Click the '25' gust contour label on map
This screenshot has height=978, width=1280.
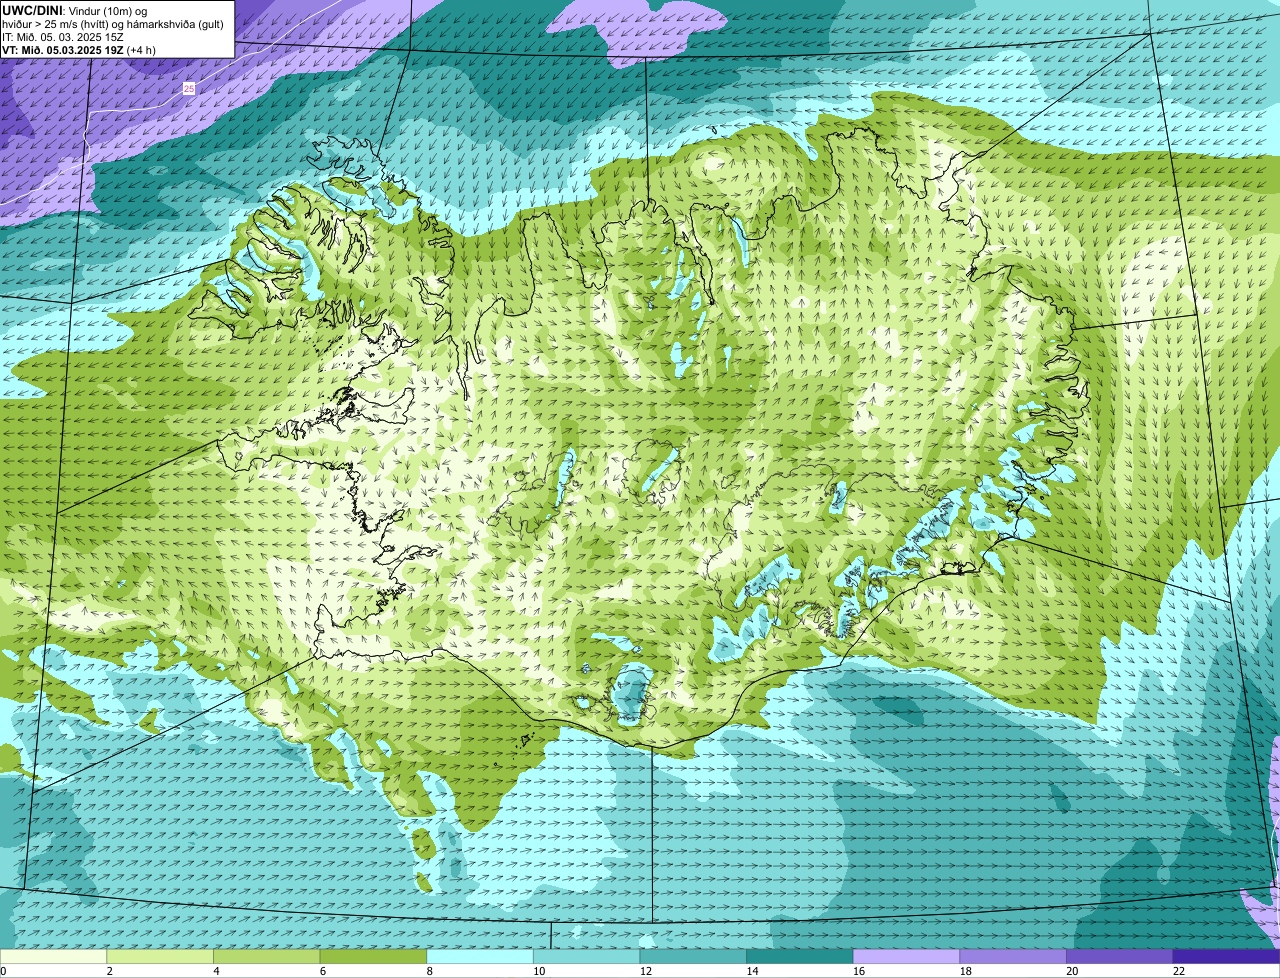pos(189,89)
